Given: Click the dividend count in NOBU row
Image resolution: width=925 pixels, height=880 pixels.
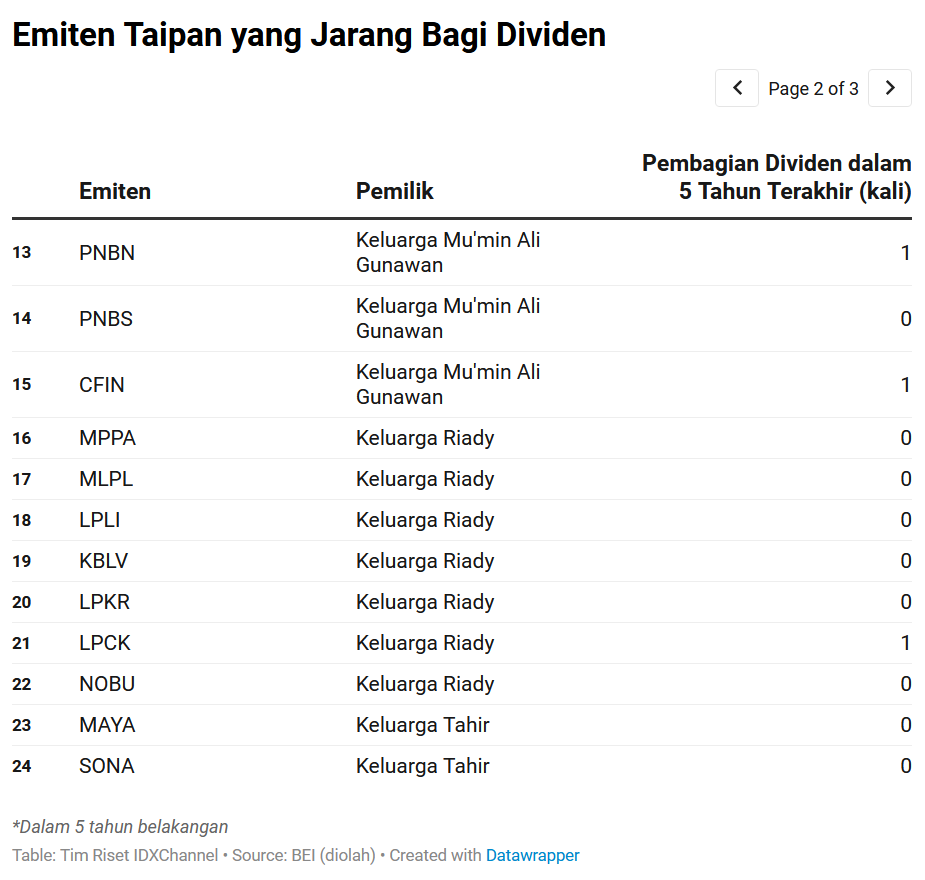Looking at the screenshot, I should click(906, 684).
